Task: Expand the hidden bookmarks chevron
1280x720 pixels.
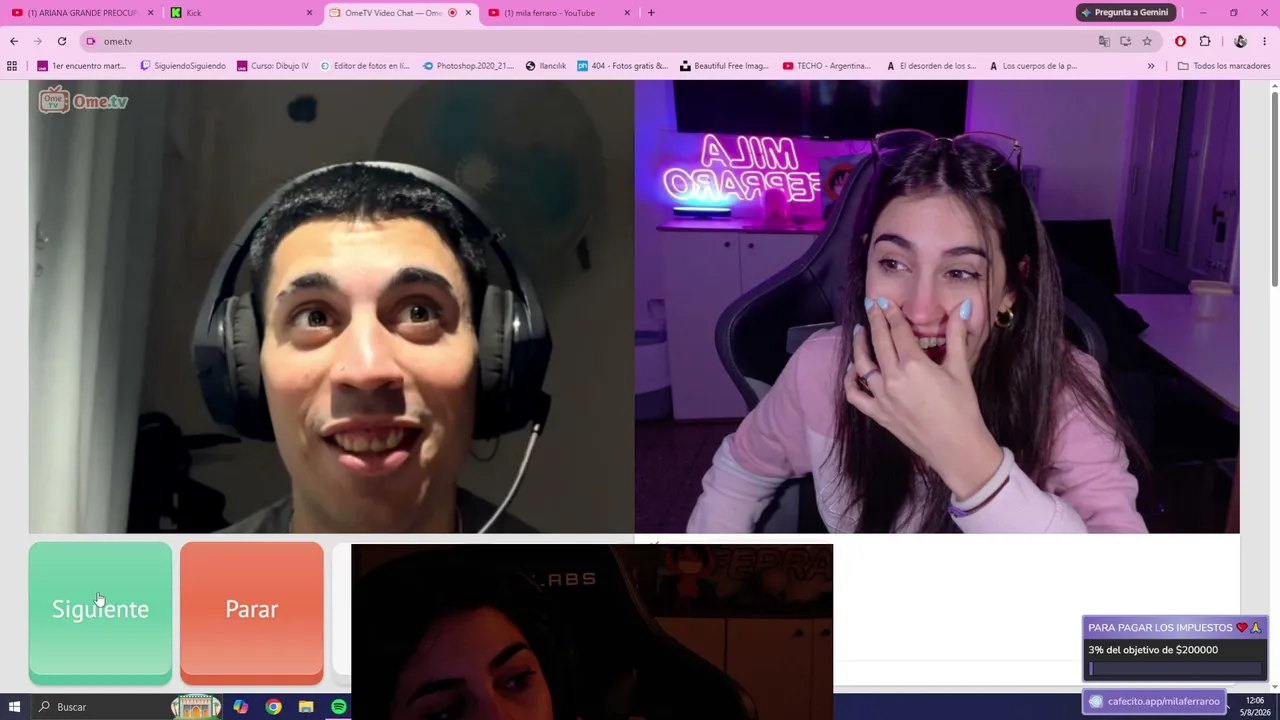Action: (x=1151, y=66)
